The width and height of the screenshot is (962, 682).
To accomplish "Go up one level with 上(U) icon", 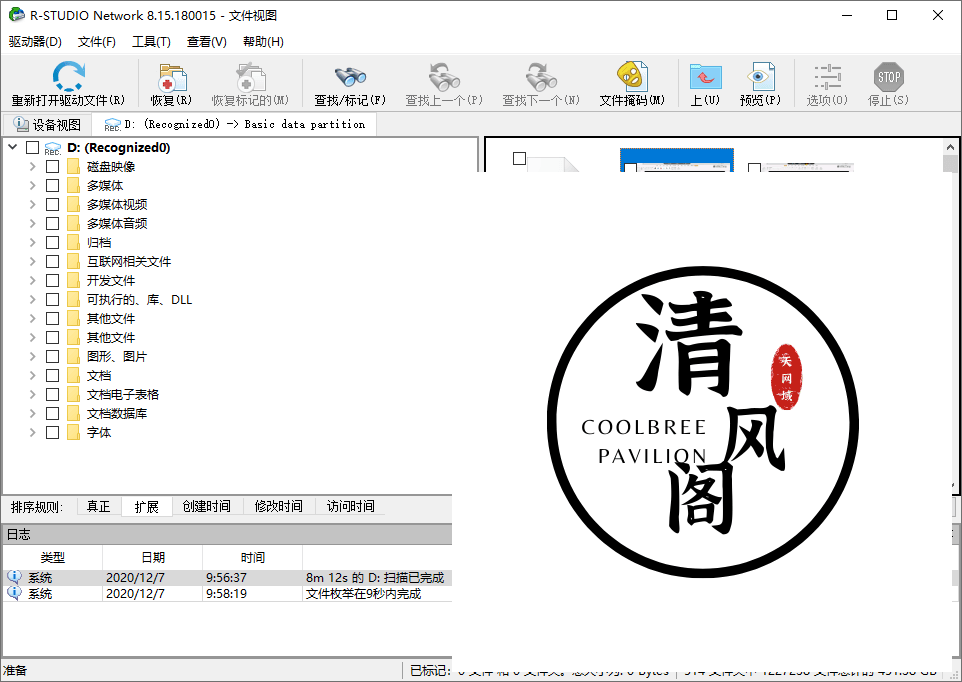I will tap(705, 77).
